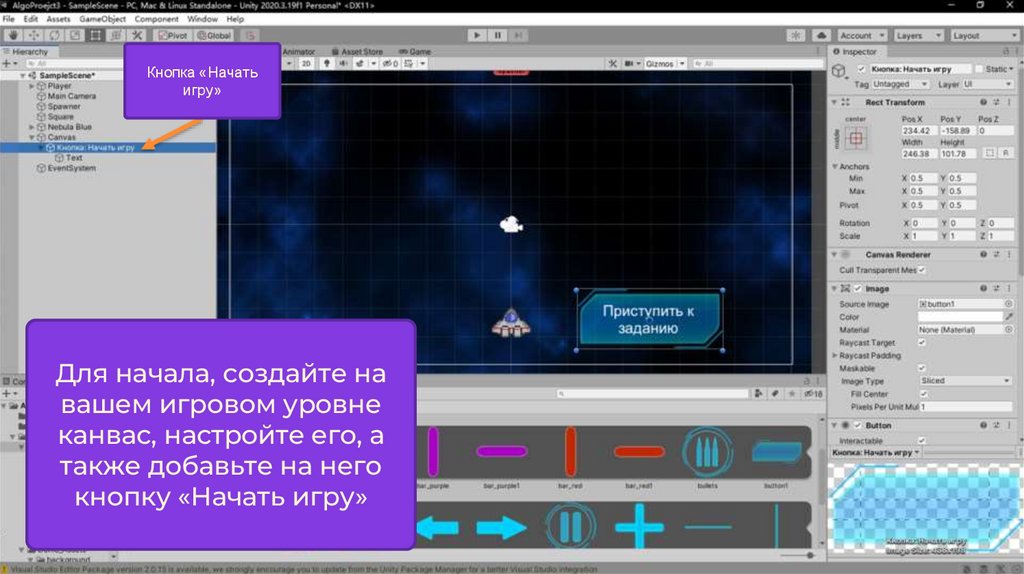Click the Pos X field
This screenshot has width=1024, height=574.
click(x=919, y=131)
